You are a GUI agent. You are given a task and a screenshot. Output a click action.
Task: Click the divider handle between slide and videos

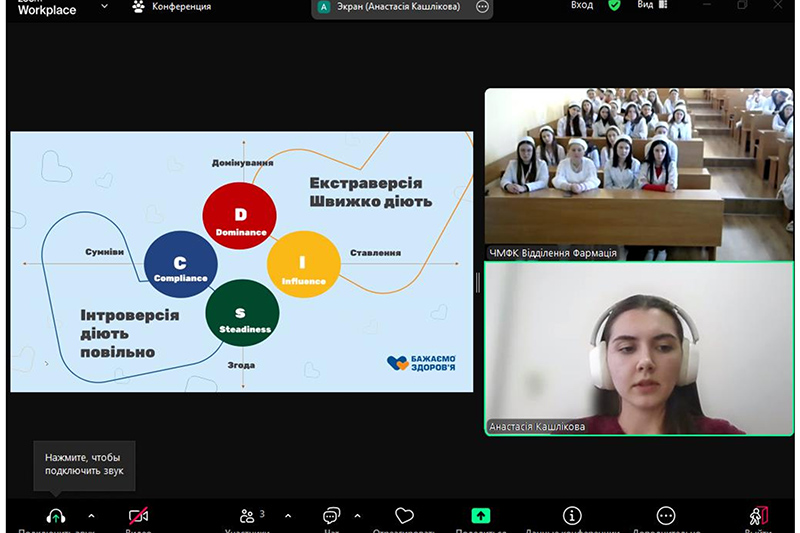tap(478, 283)
